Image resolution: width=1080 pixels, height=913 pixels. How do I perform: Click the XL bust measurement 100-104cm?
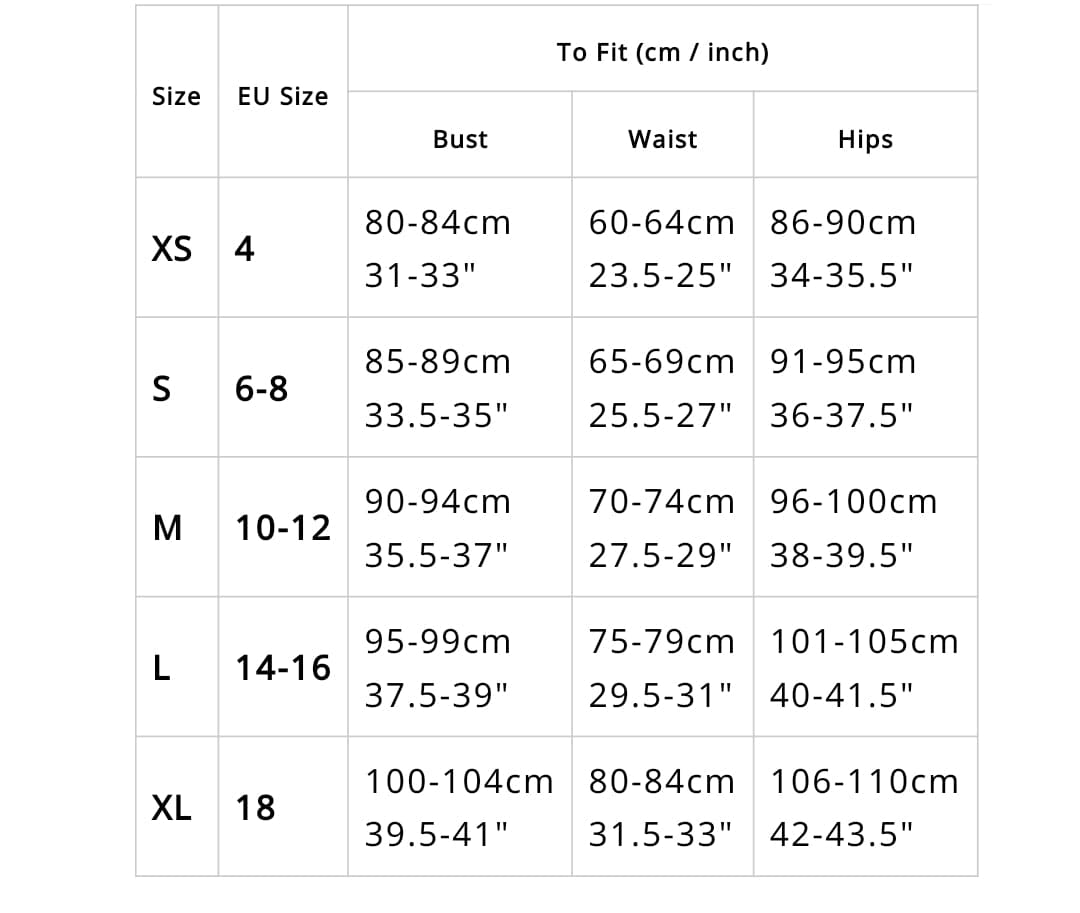[x=458, y=782]
